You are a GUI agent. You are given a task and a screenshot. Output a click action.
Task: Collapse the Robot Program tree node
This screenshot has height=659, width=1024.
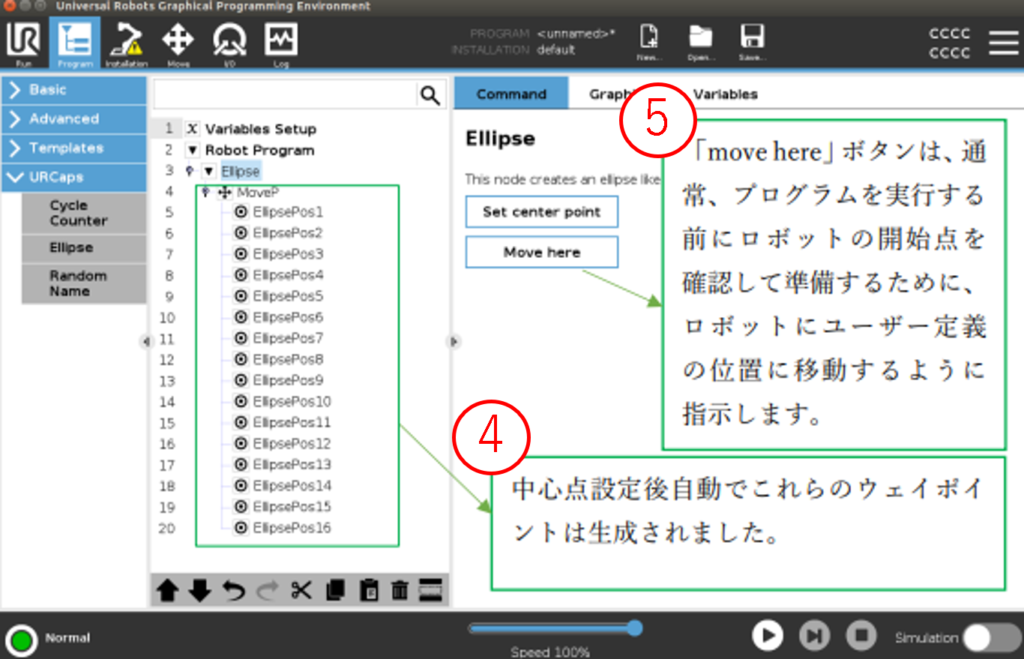point(193,150)
